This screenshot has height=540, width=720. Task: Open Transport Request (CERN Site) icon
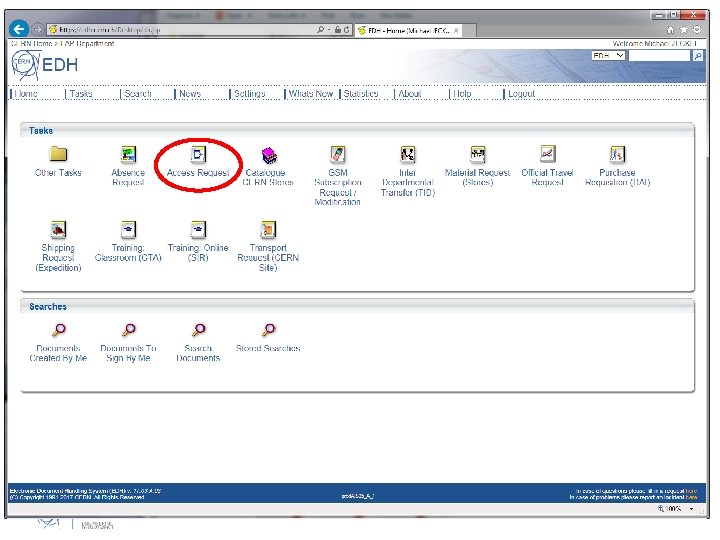click(x=268, y=229)
